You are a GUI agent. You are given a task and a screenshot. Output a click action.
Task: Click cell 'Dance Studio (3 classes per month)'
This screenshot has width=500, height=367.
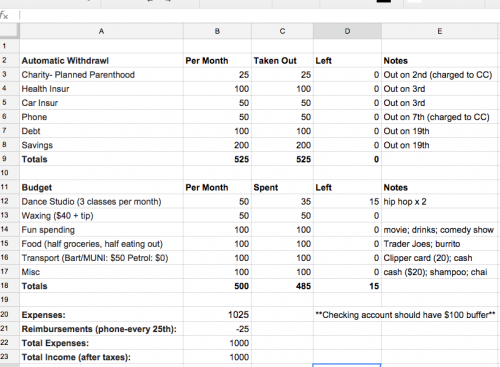click(x=101, y=202)
